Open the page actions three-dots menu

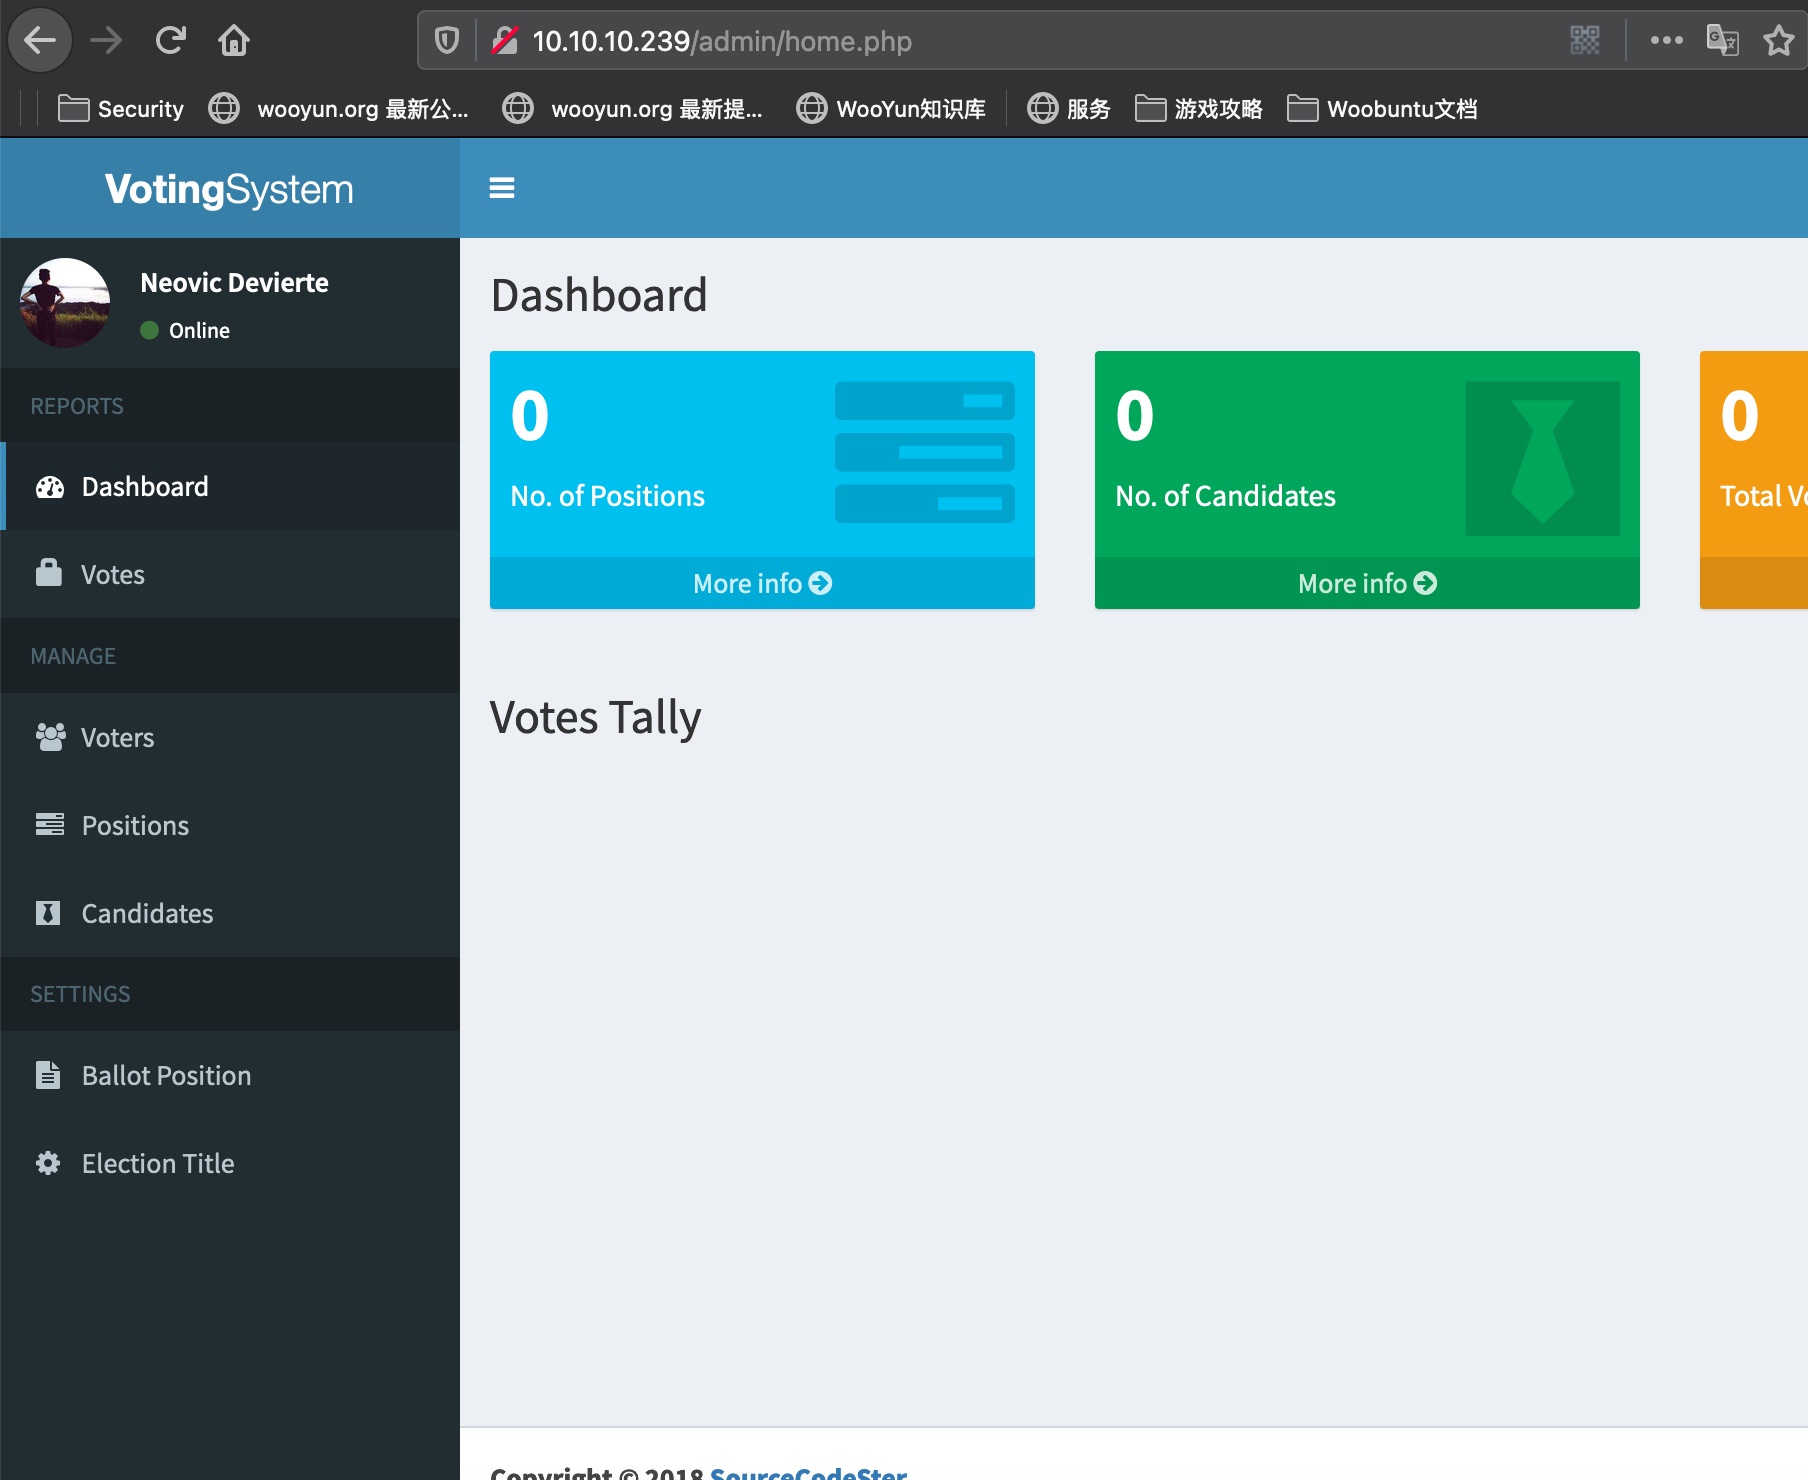[x=1666, y=41]
